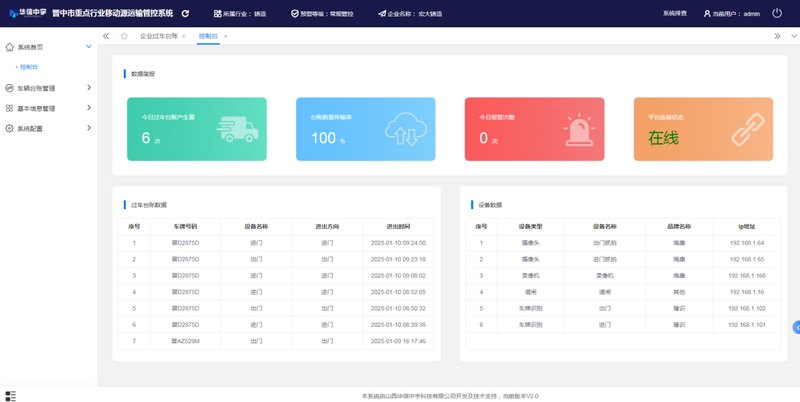Click the cloud upload icon on the blue card
The image size is (800, 402).
coord(405,130)
